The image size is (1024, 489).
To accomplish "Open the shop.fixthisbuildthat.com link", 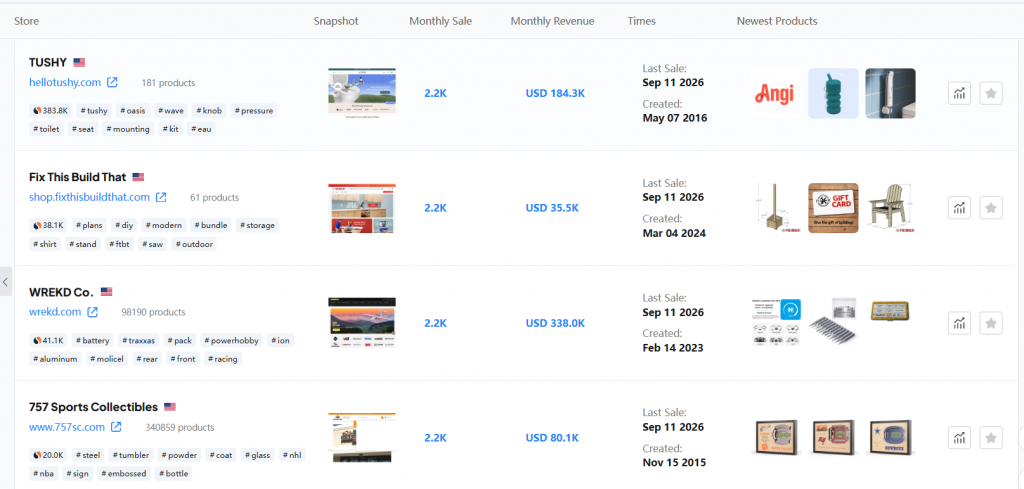I will point(89,197).
